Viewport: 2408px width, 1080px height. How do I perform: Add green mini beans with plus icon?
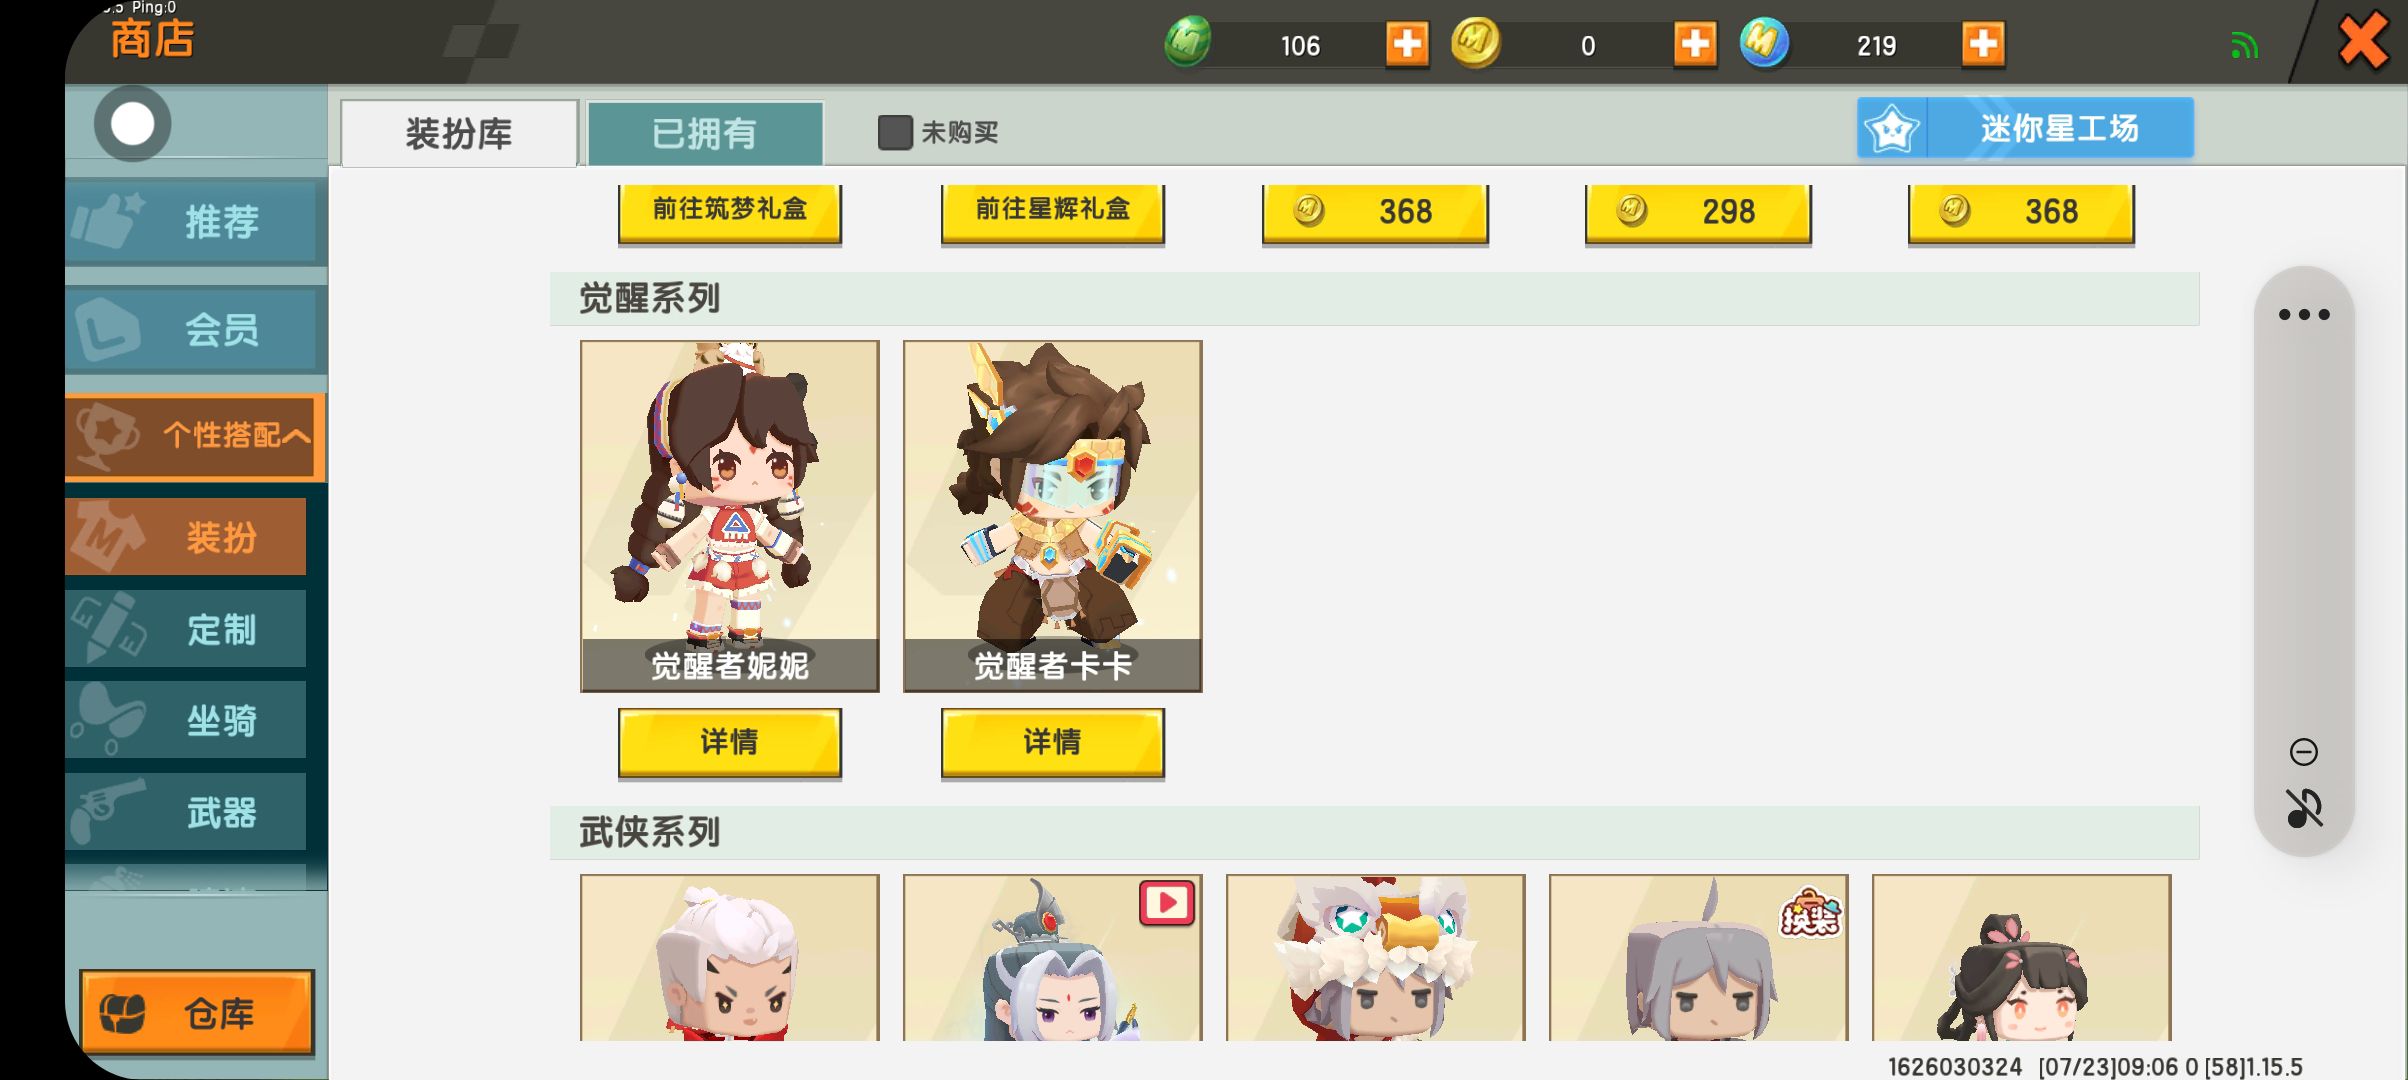click(1406, 45)
